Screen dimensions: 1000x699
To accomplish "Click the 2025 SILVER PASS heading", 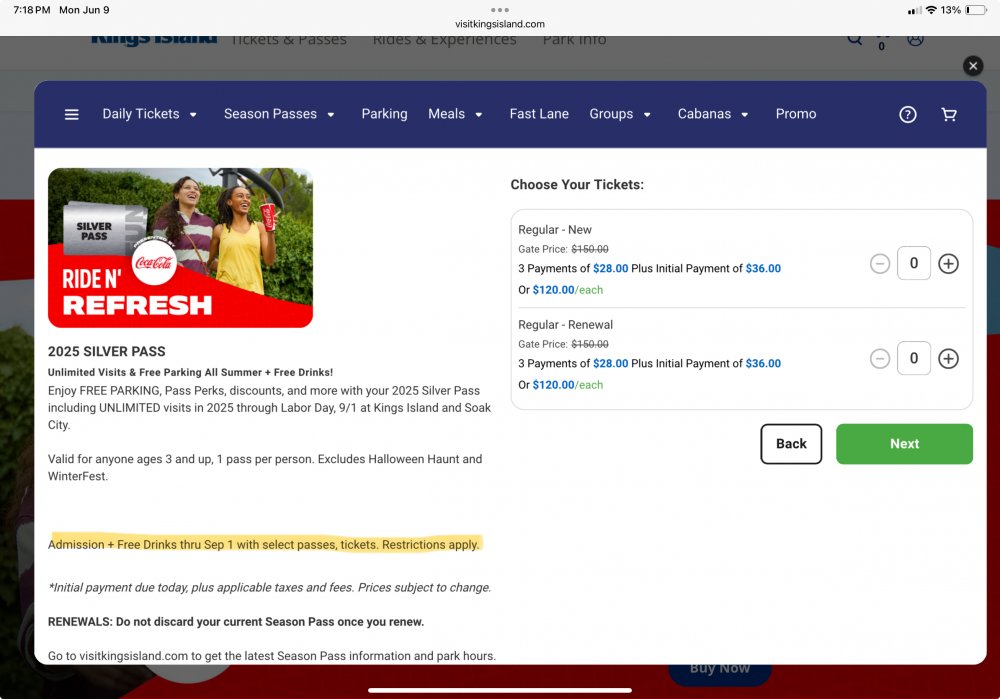I will point(107,351).
